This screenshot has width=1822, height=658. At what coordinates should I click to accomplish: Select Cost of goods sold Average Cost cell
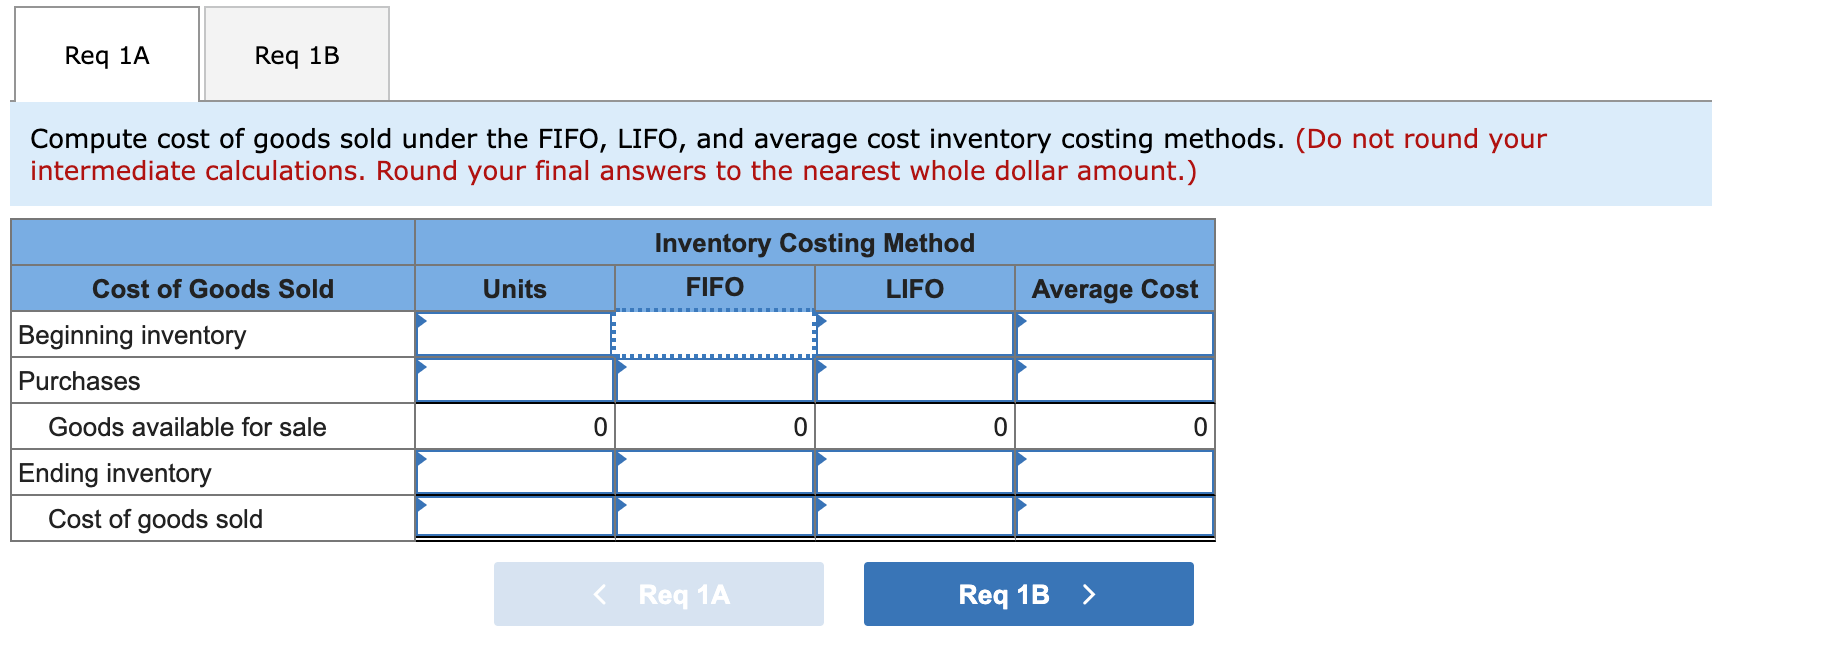tap(1114, 517)
